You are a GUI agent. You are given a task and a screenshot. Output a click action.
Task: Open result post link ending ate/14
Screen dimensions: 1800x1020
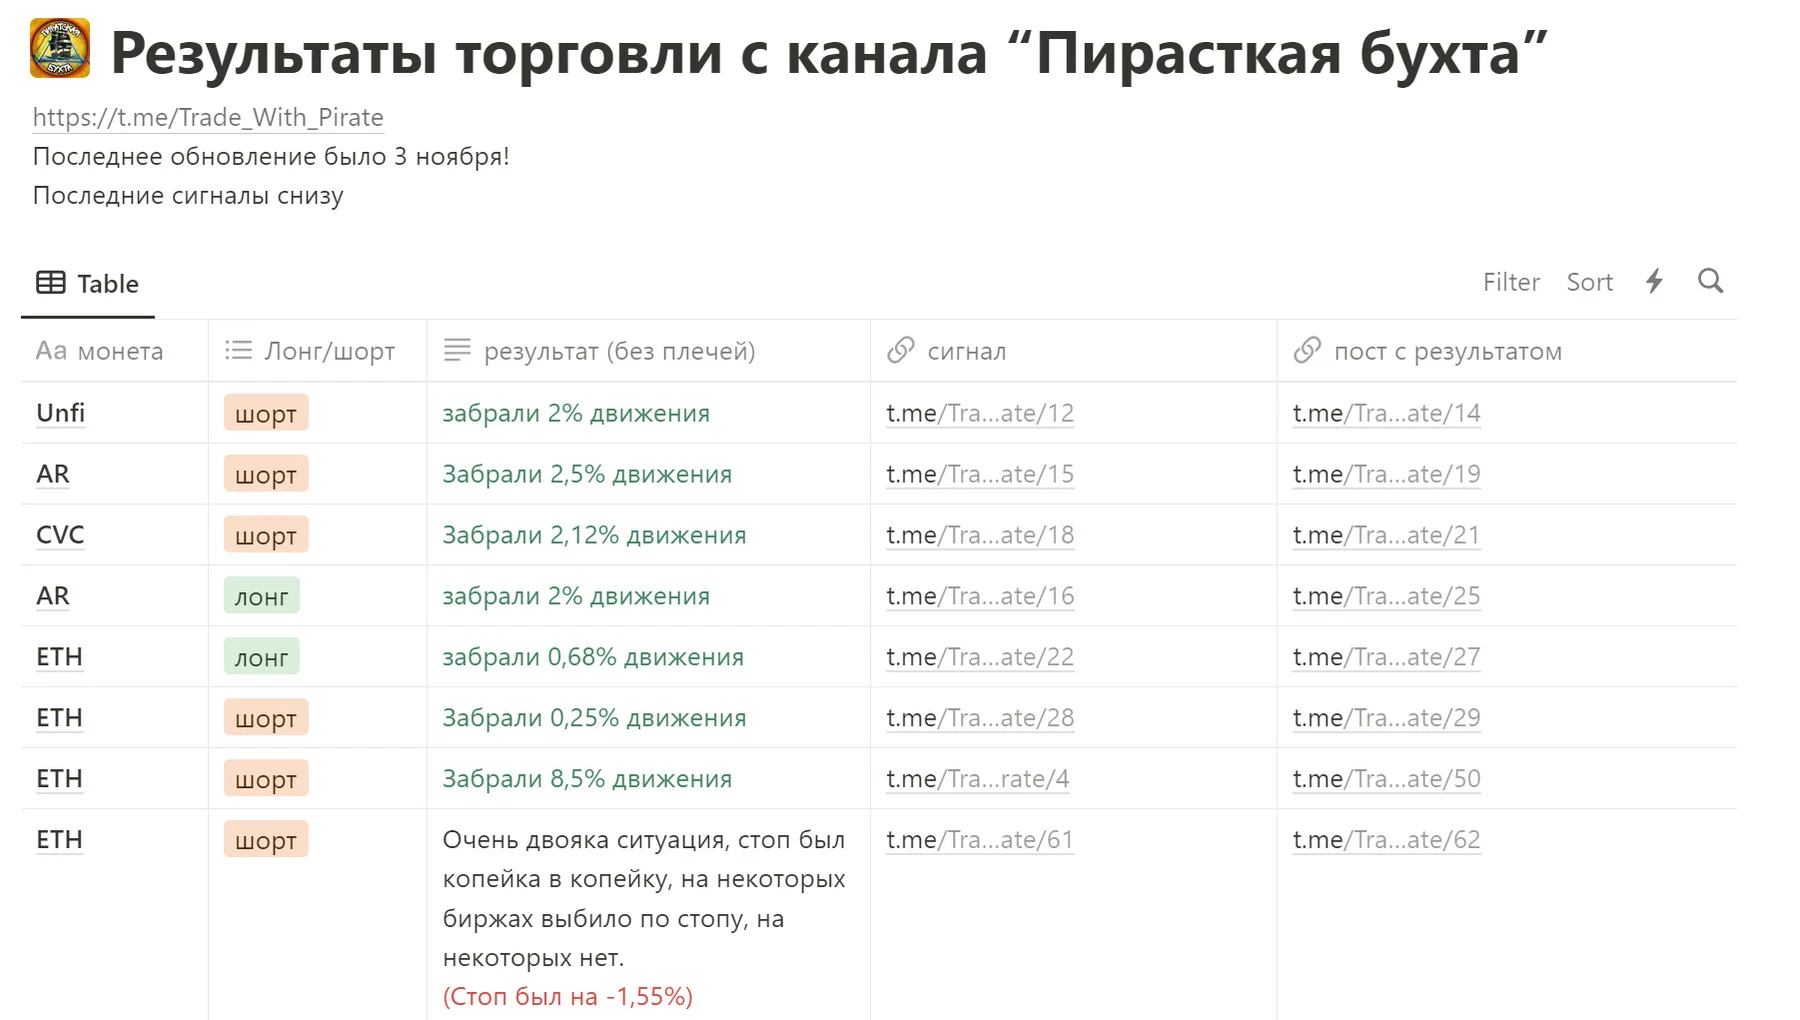pos(1386,413)
